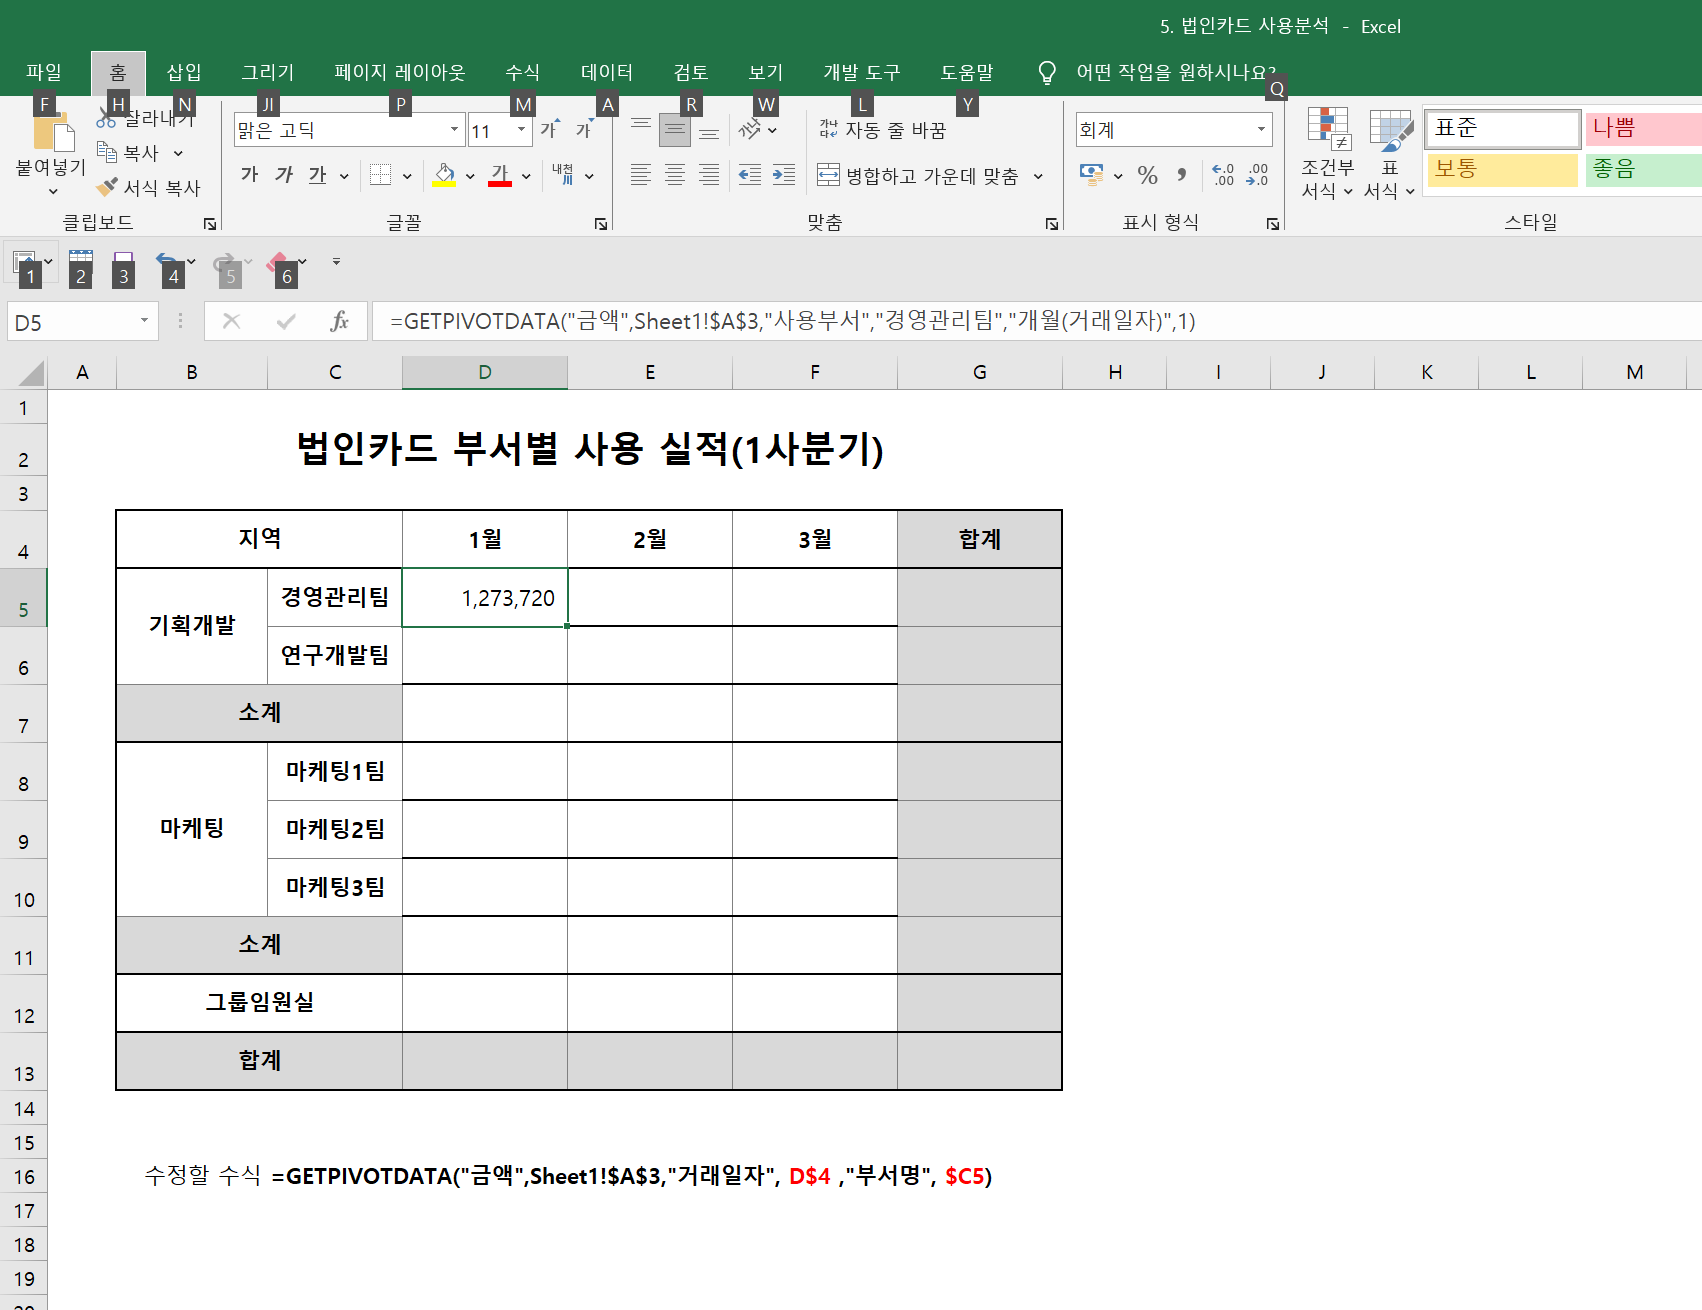Apply the 나쁨 cell style

pyautogui.click(x=1642, y=128)
